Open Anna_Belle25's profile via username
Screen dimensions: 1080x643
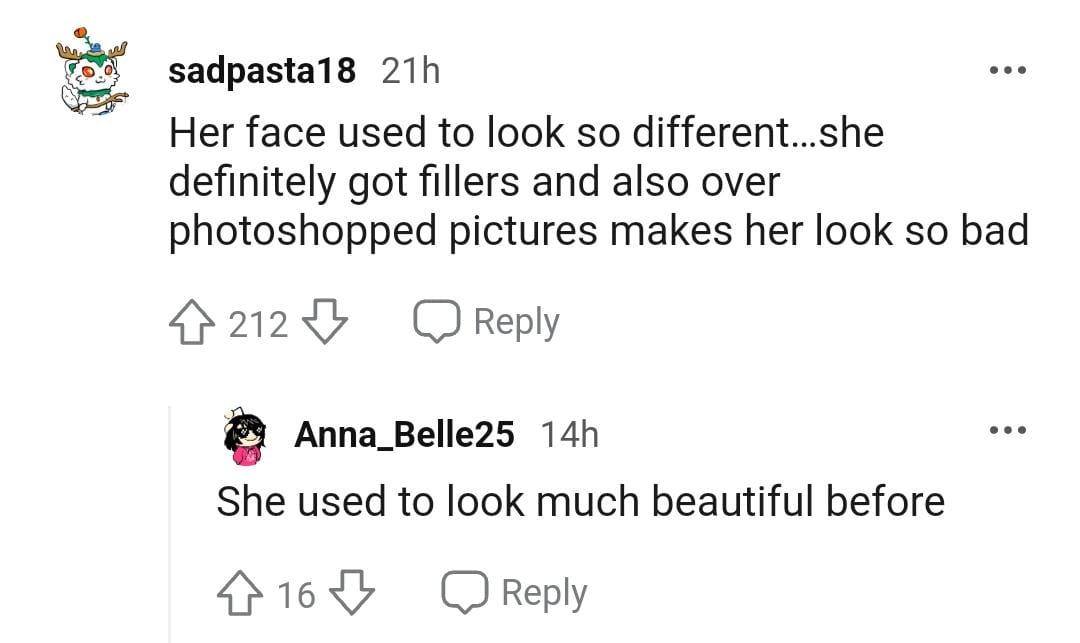404,434
